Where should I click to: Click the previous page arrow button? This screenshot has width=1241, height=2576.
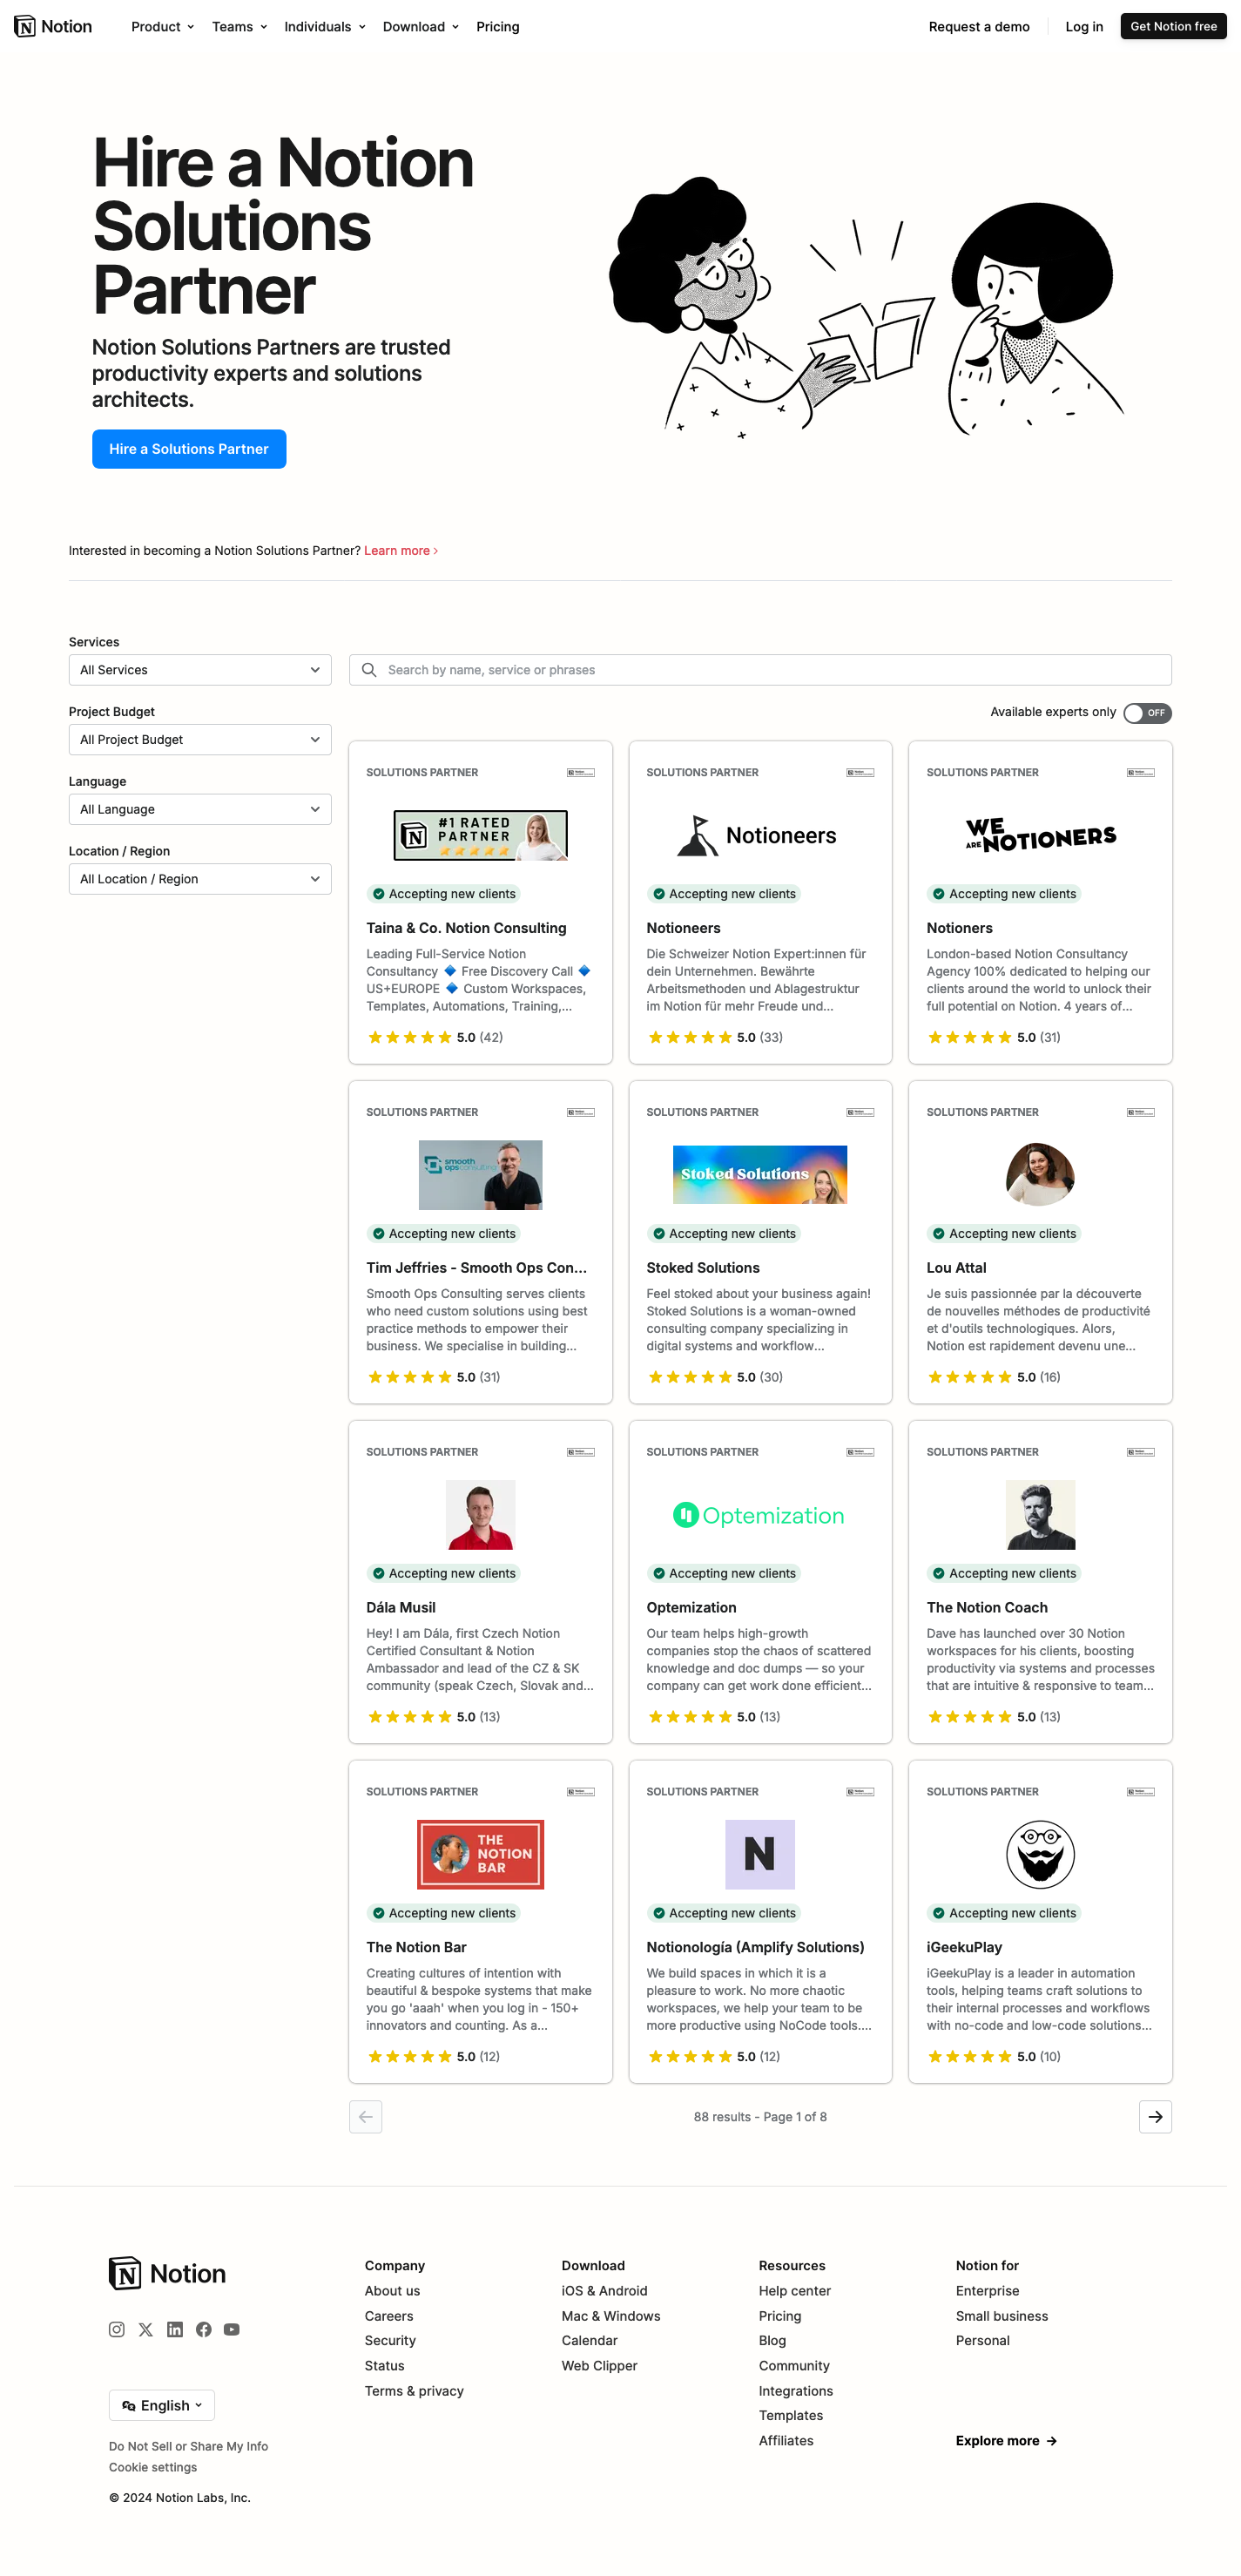(365, 2116)
